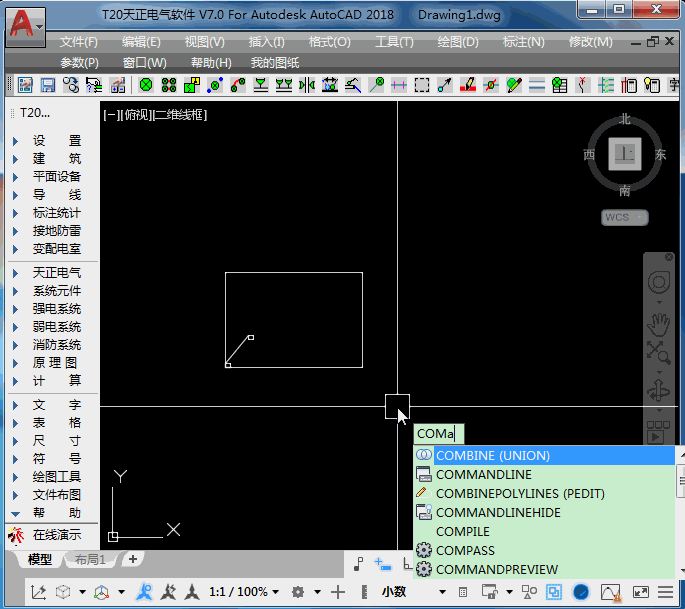Switch to the 布局1 layout tab

point(90,560)
